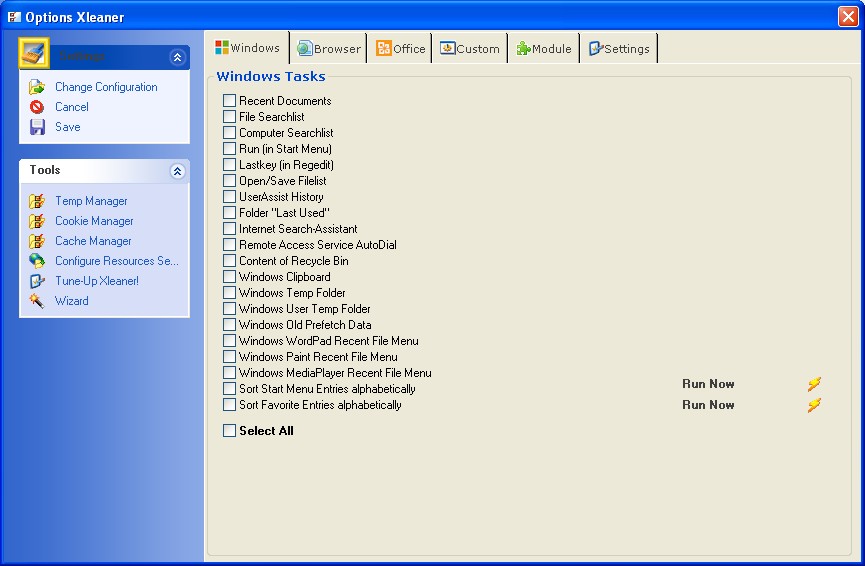Click Run Now for Sort Favorite Entries
865x566 pixels.
[708, 405]
